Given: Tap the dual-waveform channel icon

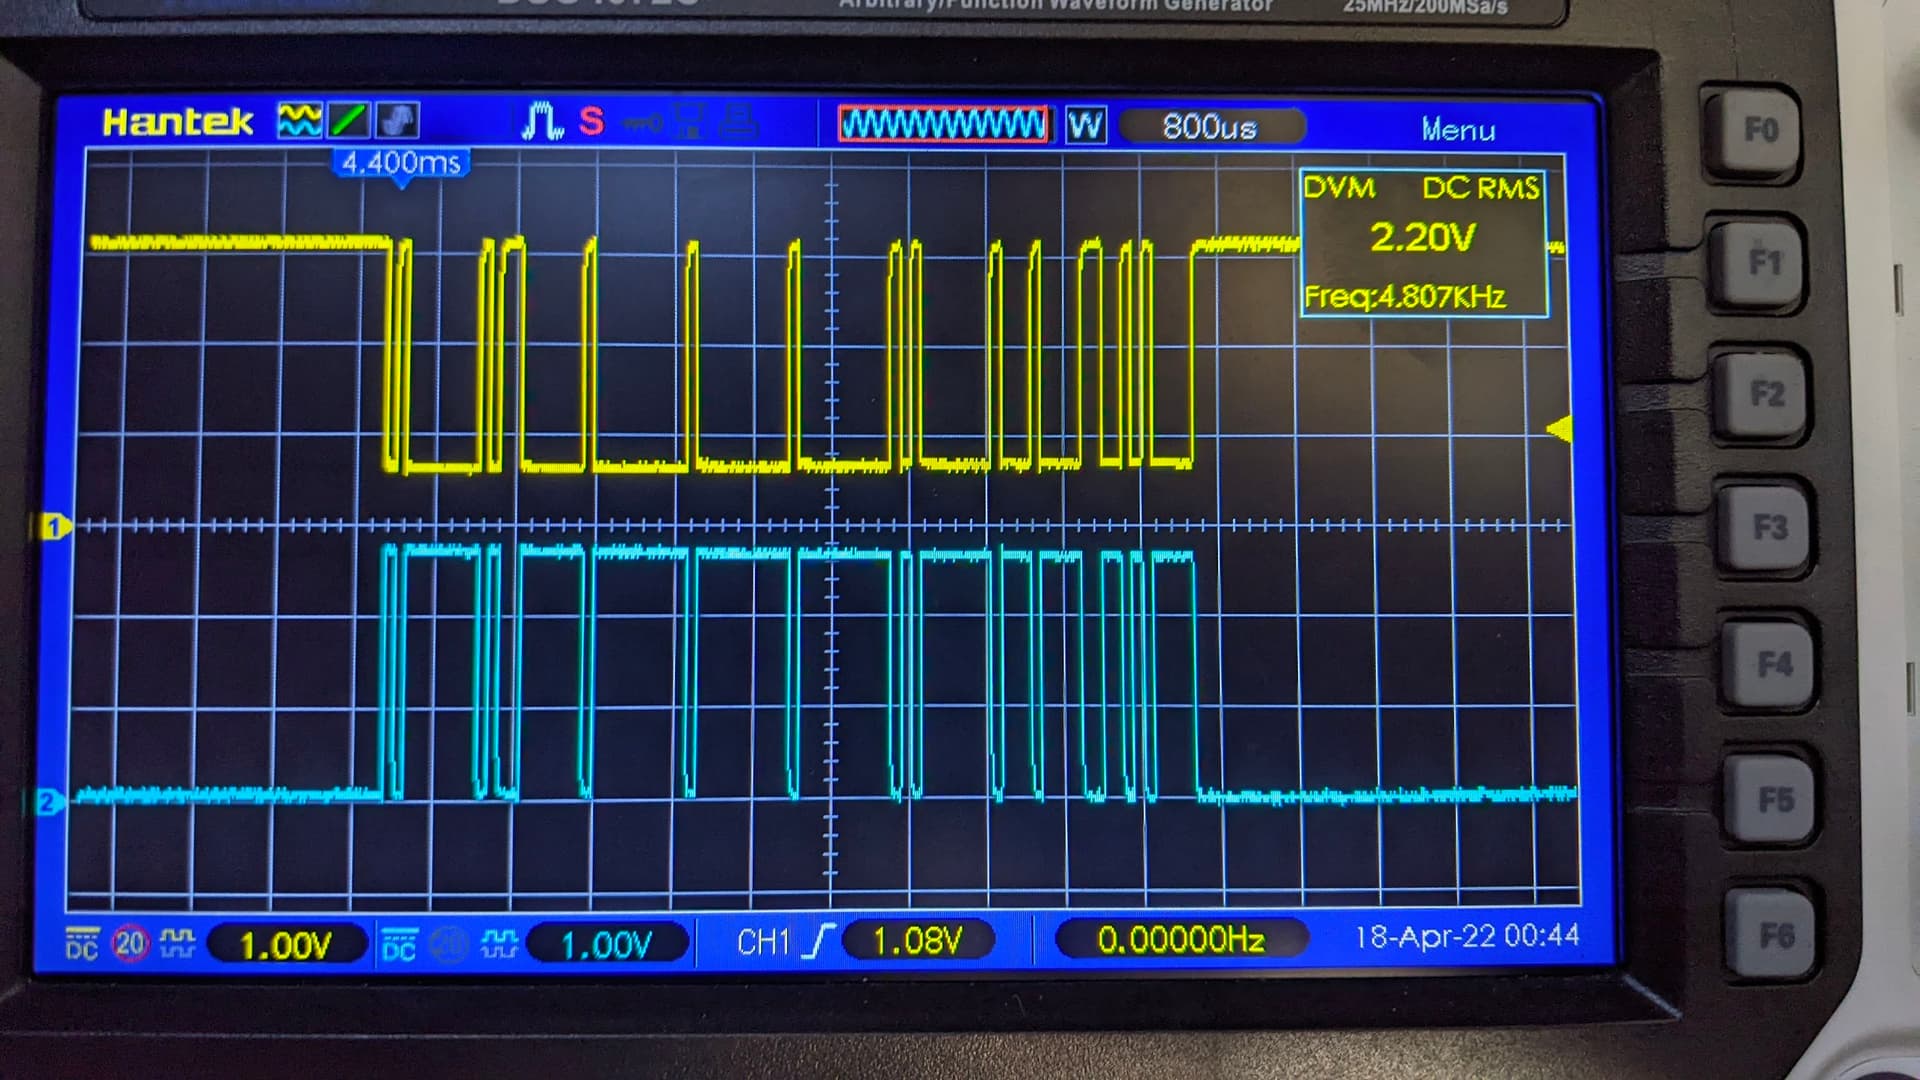Looking at the screenshot, I should [x=299, y=121].
